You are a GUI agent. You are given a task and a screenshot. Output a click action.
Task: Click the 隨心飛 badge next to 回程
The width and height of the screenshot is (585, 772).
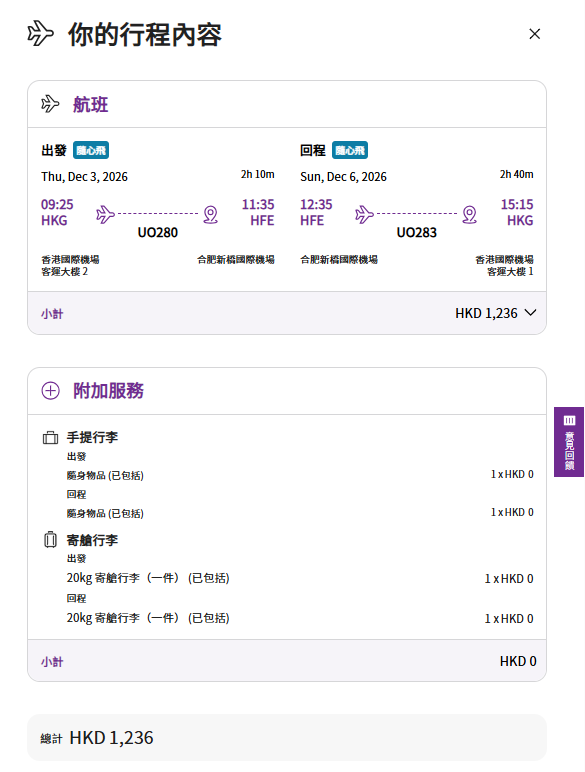(x=350, y=150)
